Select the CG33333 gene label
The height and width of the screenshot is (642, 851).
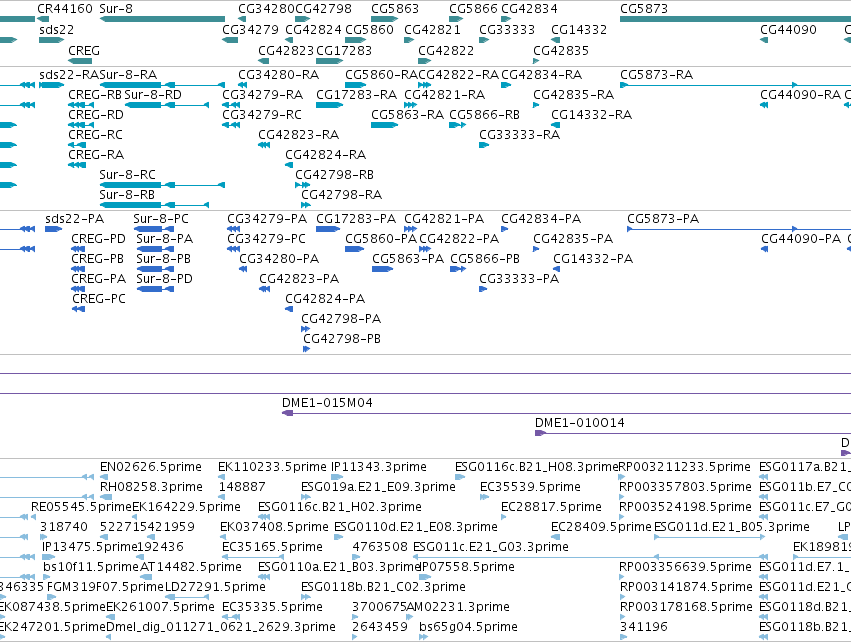[507, 30]
